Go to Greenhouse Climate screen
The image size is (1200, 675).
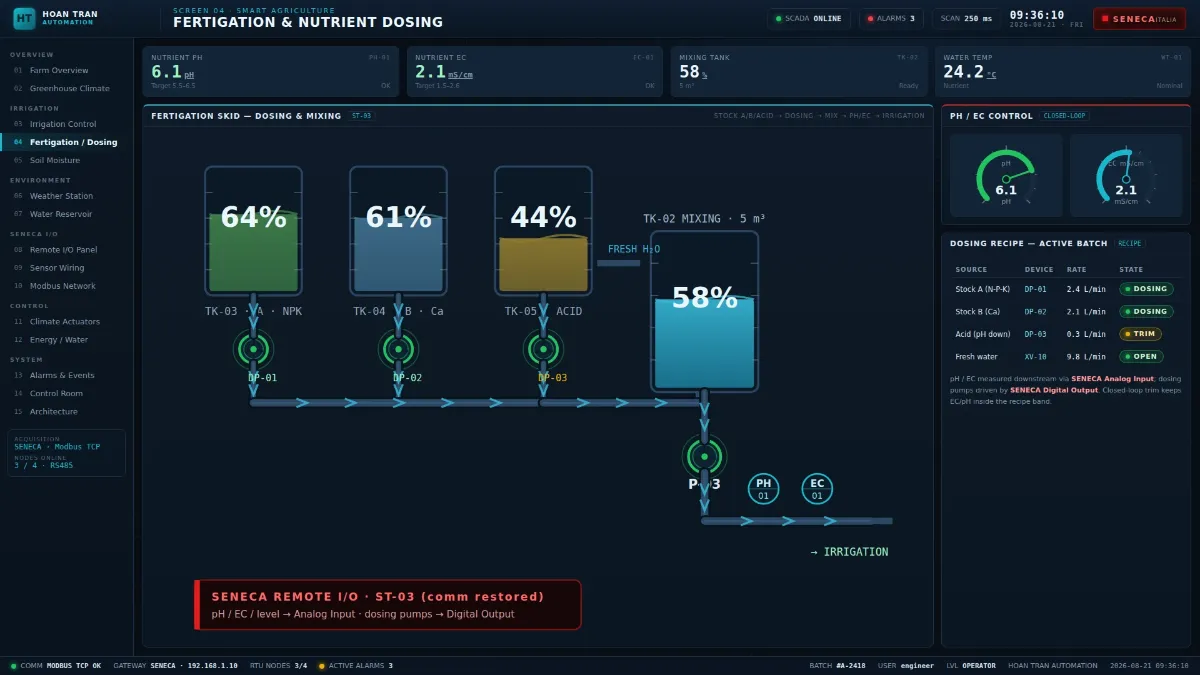point(66,89)
